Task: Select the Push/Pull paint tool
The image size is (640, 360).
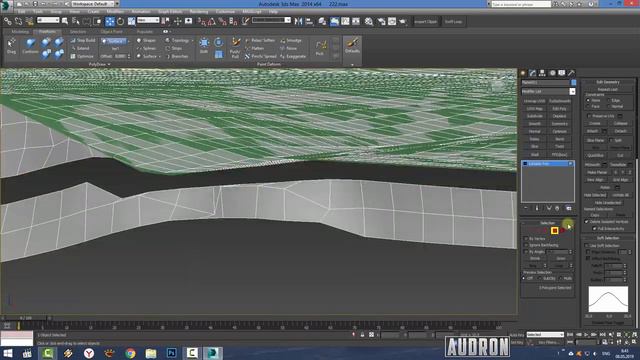Action: click(235, 47)
